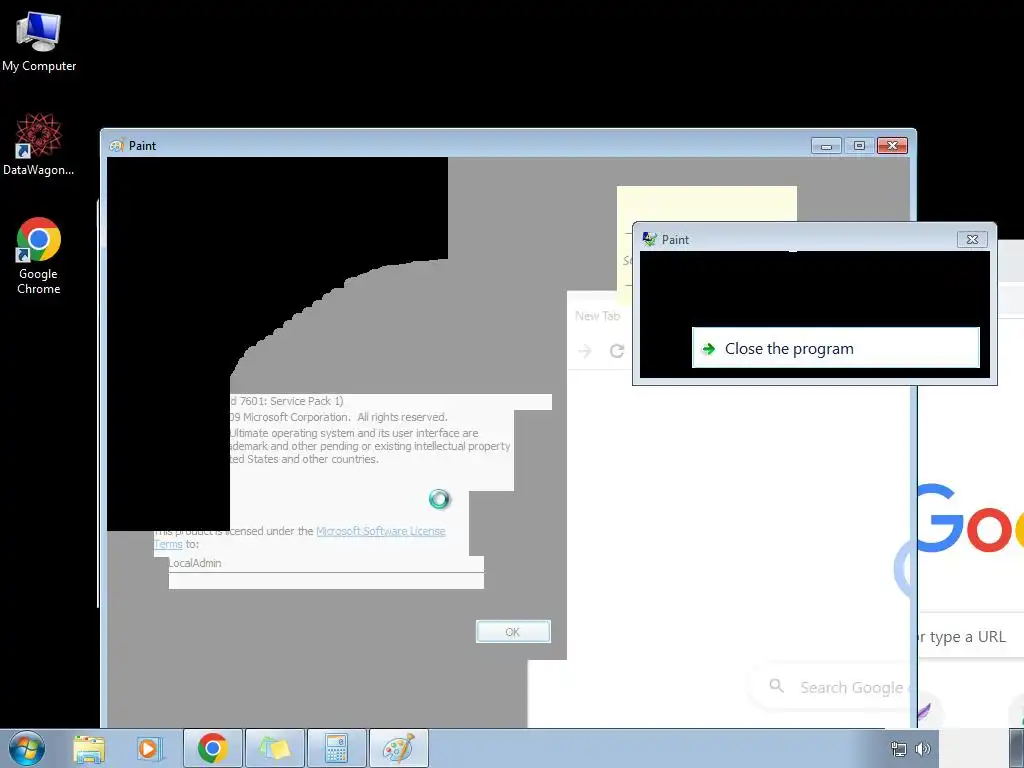Open the Microsoft Software License link
The image size is (1024, 768).
tap(381, 531)
